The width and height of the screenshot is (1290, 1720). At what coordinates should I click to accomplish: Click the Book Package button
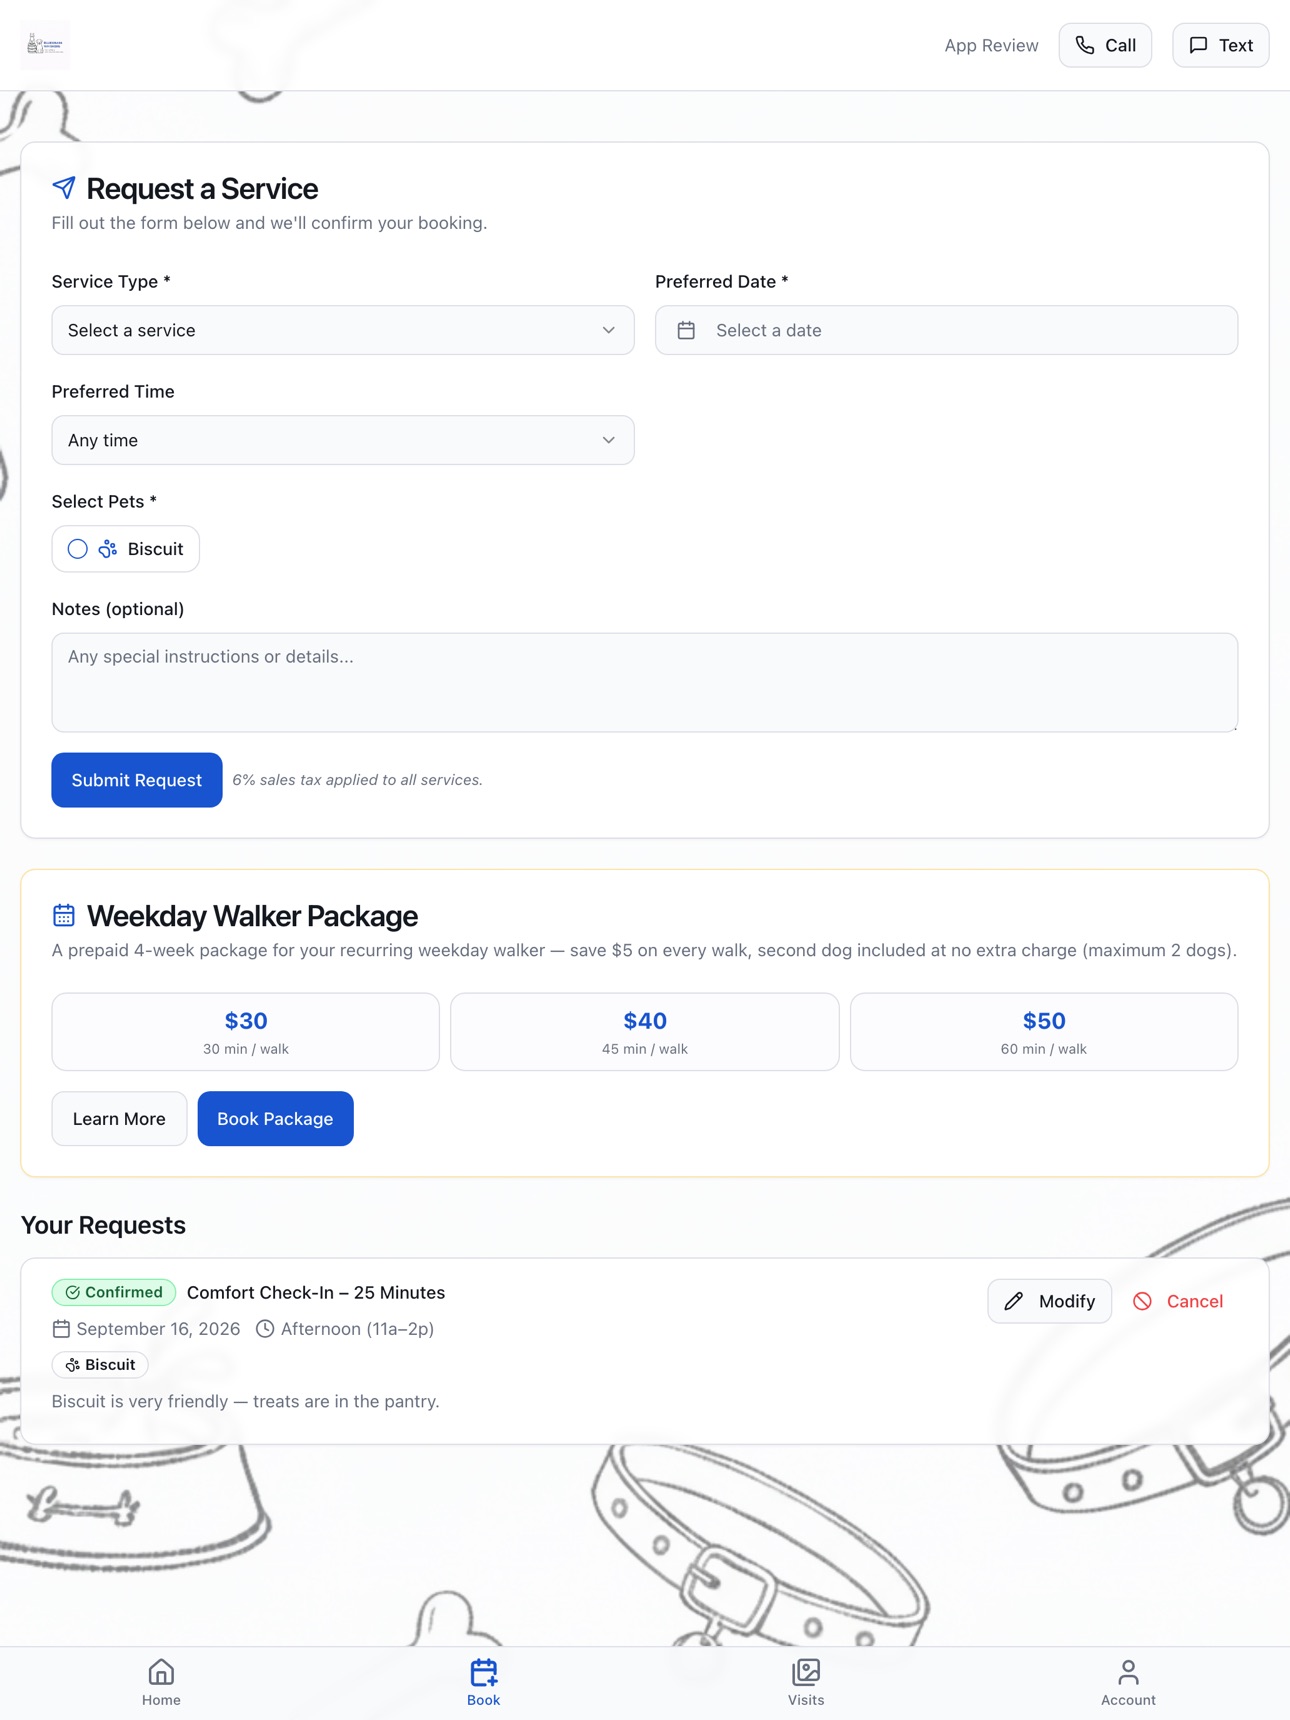[275, 1119]
